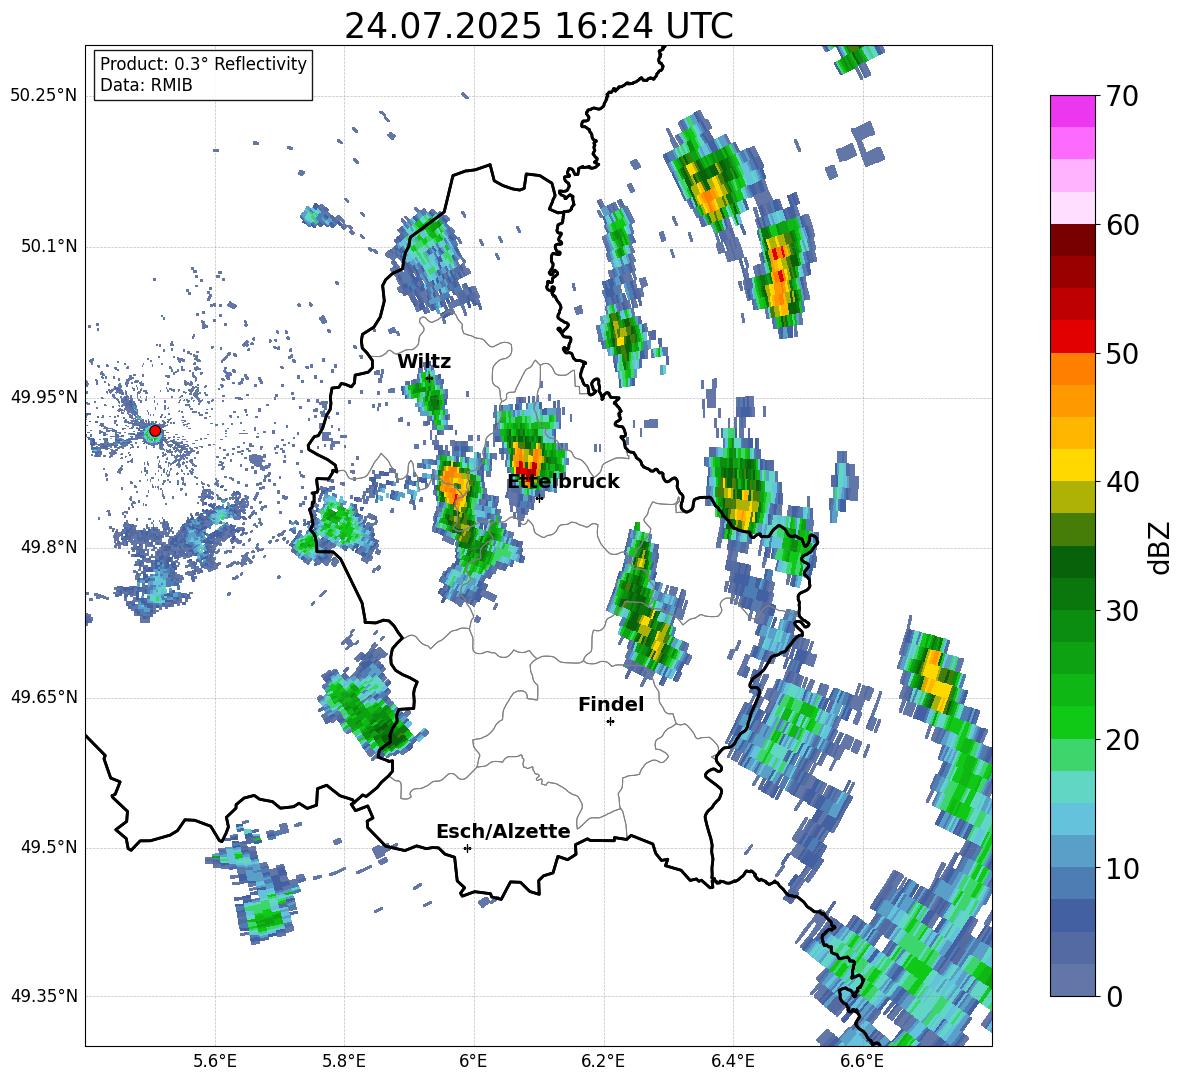1184x1081 pixels.
Task: Click the 6.6°E longitude label
Action: coord(862,1062)
